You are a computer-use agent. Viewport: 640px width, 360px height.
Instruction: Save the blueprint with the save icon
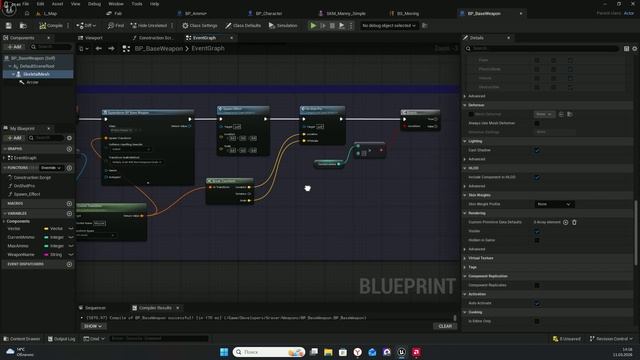point(9,26)
